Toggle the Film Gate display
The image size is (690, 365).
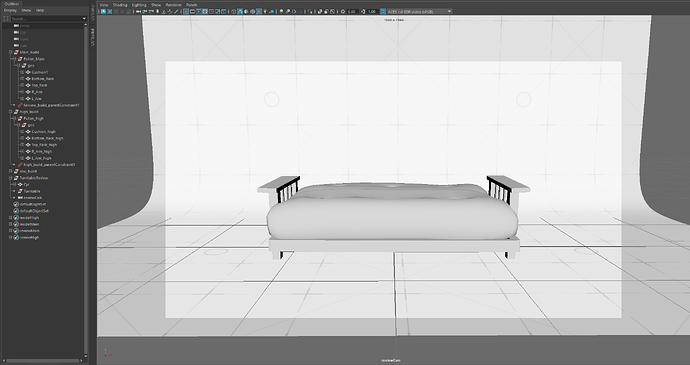[x=192, y=11]
